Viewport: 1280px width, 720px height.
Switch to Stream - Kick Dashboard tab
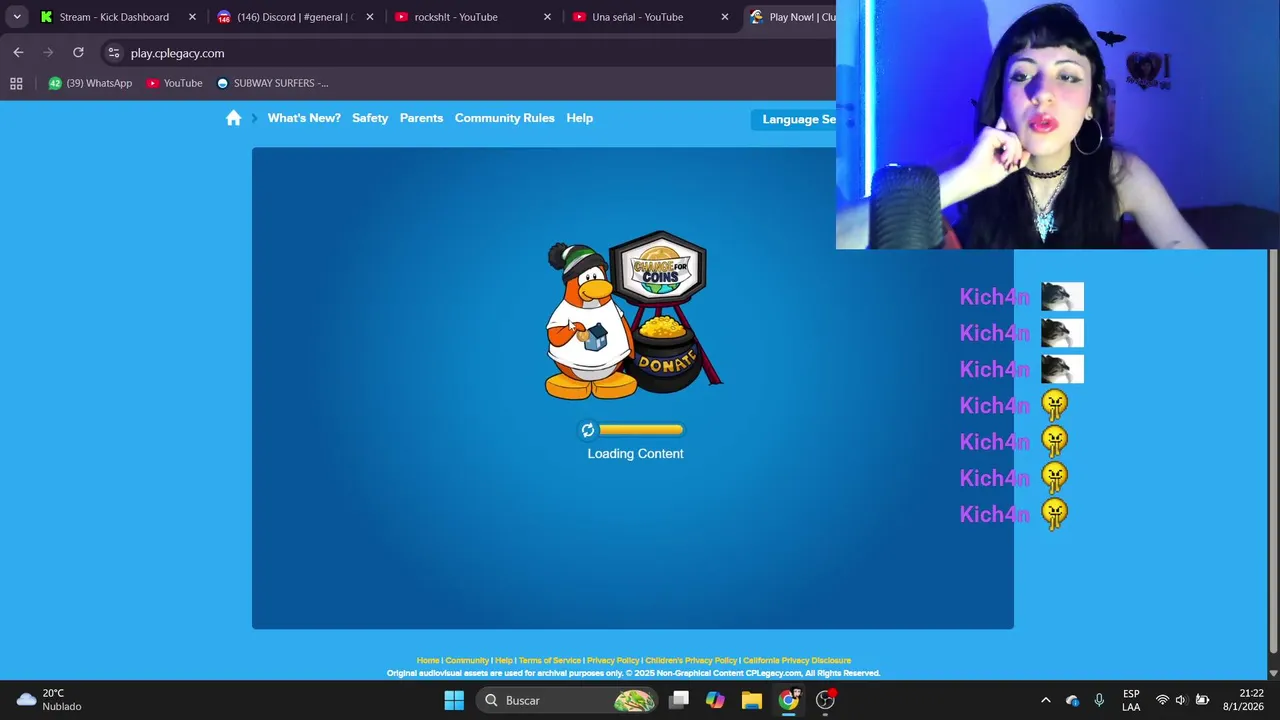[117, 17]
